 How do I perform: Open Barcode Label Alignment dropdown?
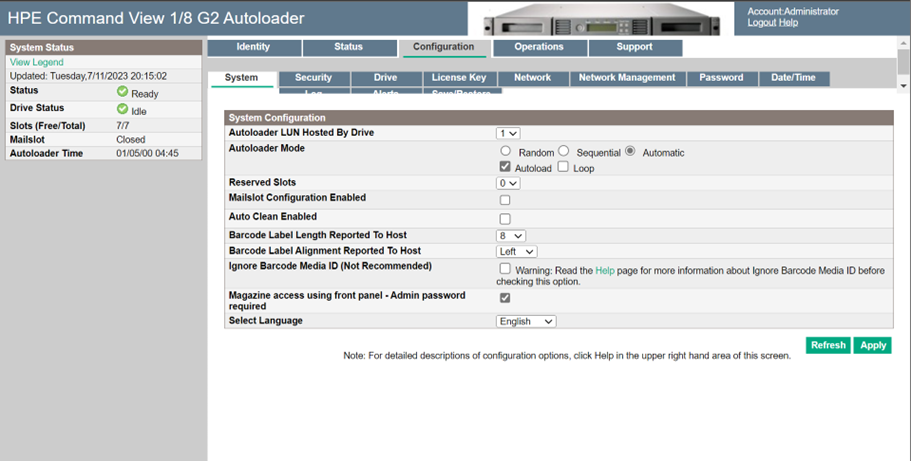point(517,252)
